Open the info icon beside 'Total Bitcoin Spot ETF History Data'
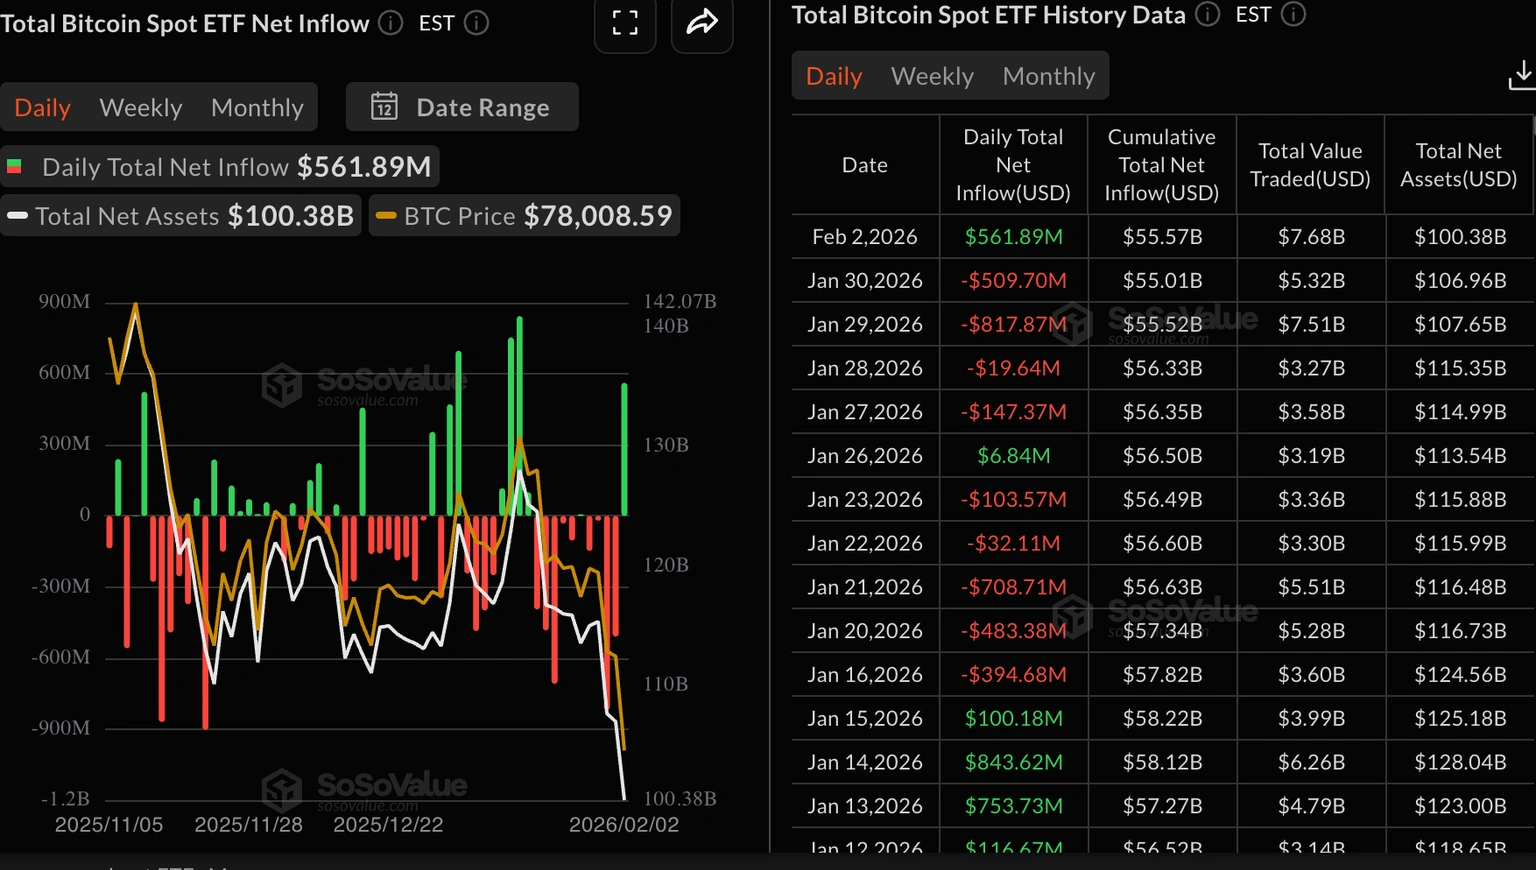Image resolution: width=1536 pixels, height=870 pixels. click(1206, 14)
